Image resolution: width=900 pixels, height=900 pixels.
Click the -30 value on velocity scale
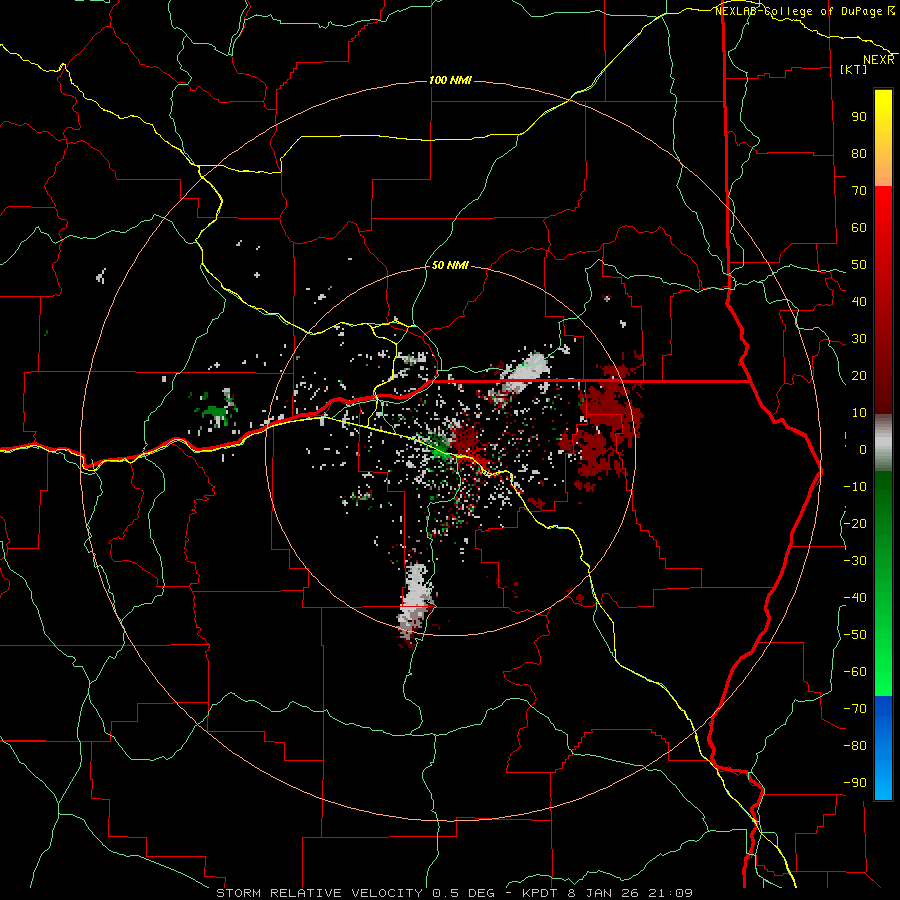point(855,561)
